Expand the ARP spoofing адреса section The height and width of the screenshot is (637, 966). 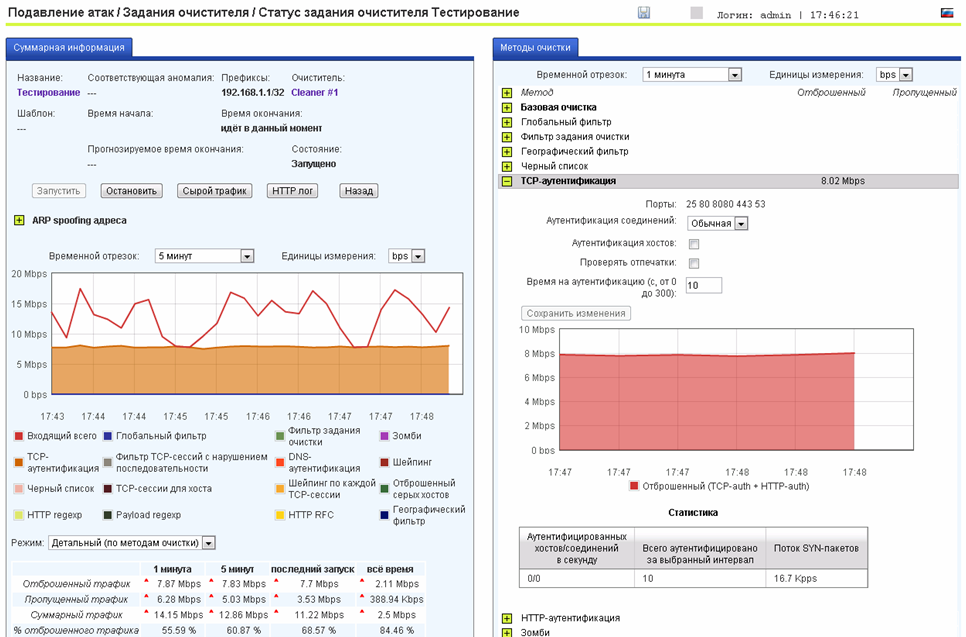tap(20, 220)
